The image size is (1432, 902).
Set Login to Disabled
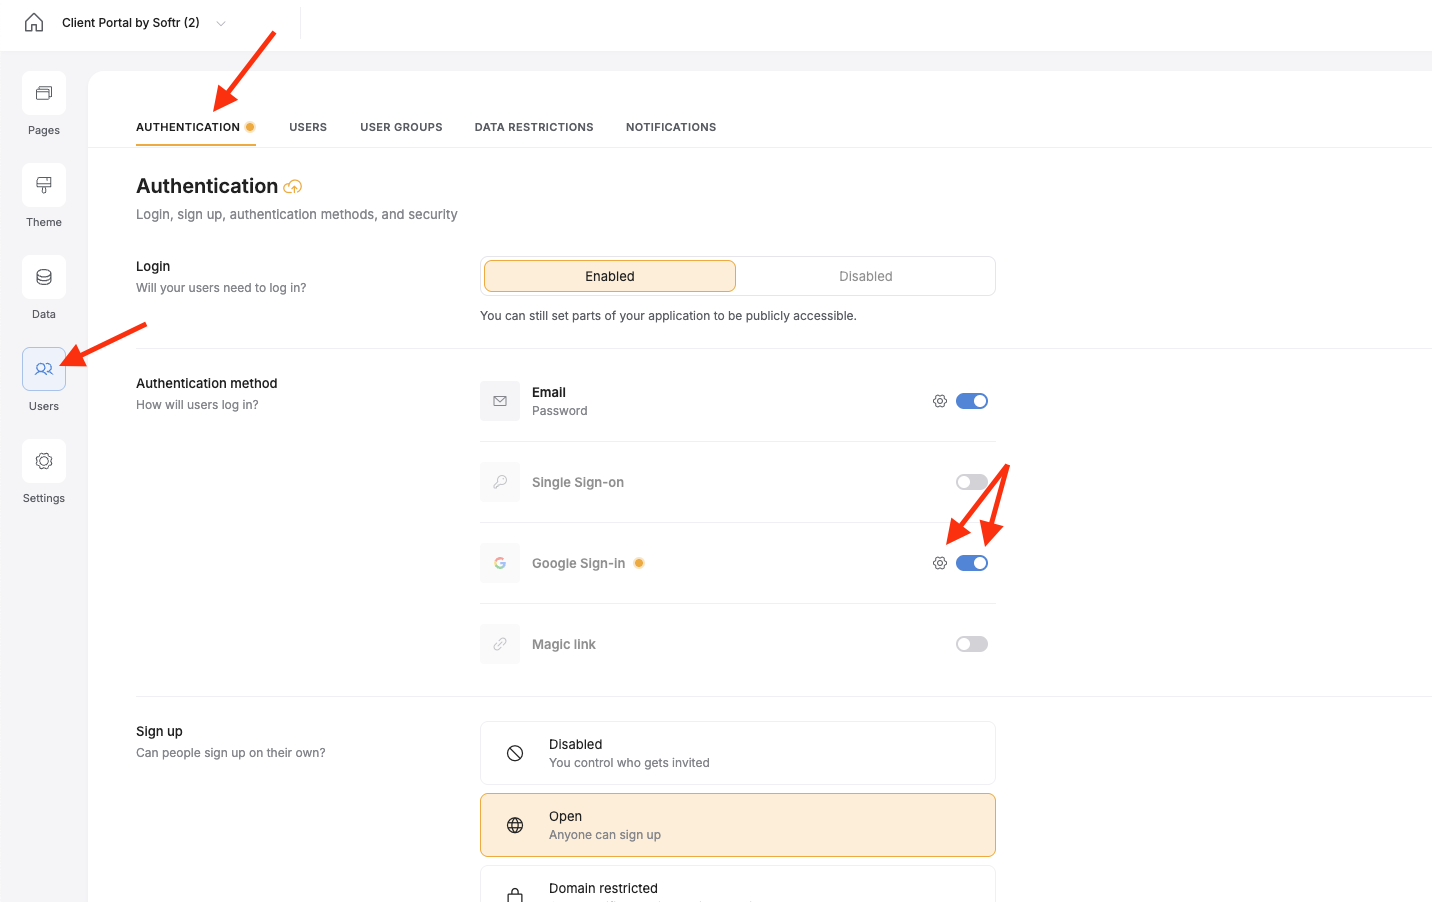click(x=865, y=276)
